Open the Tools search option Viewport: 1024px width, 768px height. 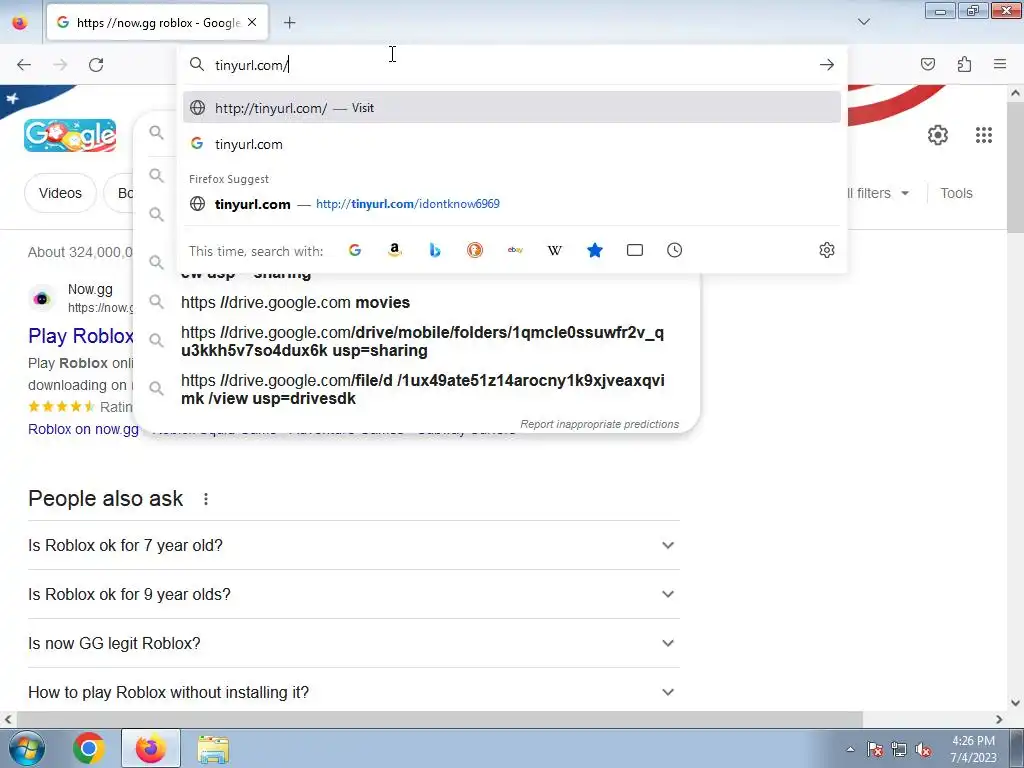[x=956, y=193]
